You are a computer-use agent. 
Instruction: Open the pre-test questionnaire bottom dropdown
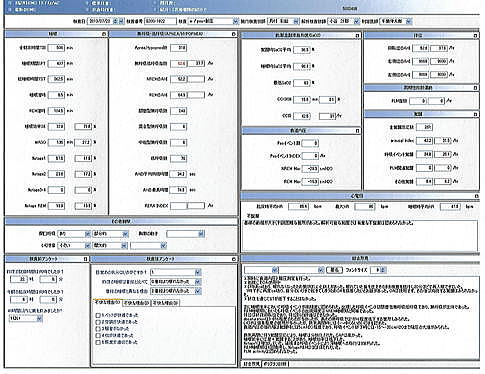tap(25, 318)
